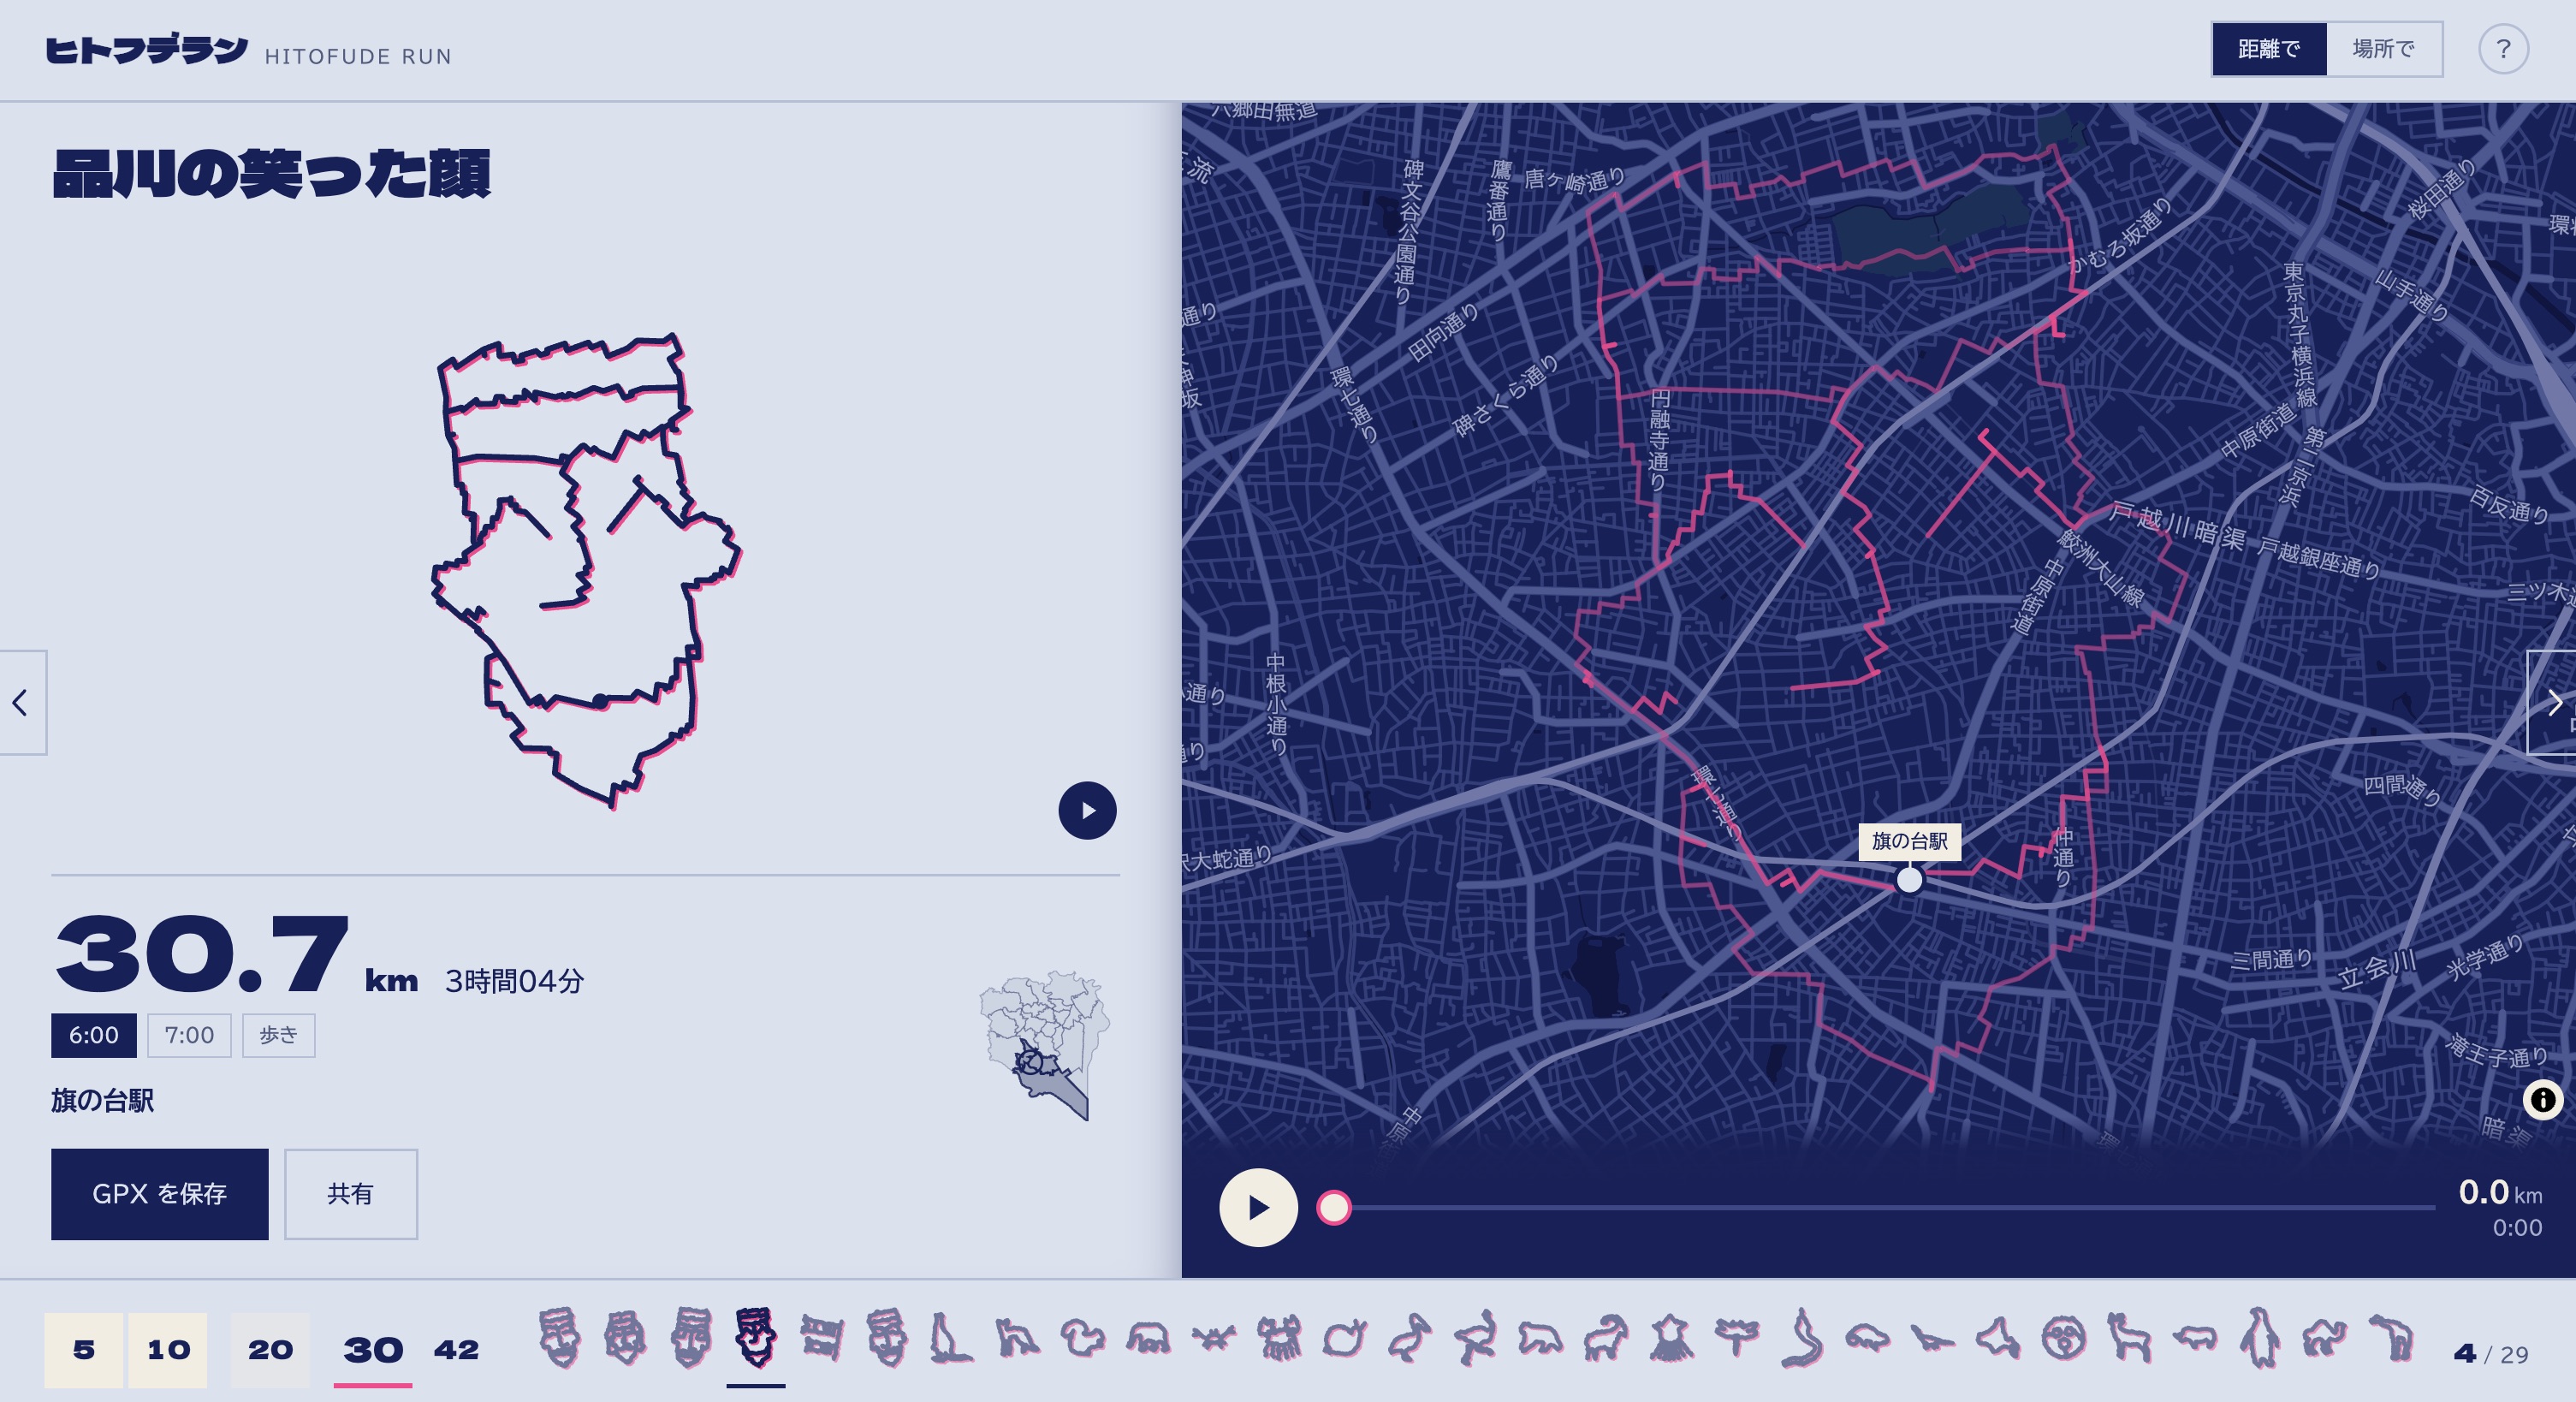Select the snake route thumbnail

(x=1802, y=1337)
